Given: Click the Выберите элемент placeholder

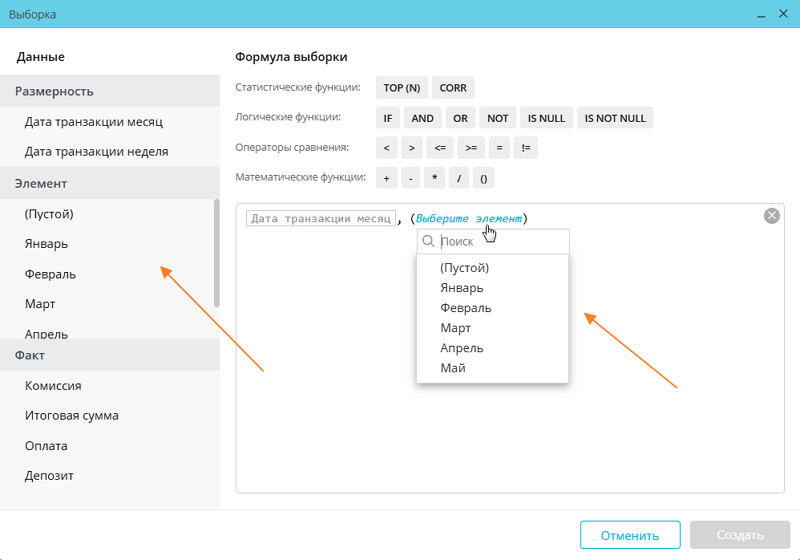Looking at the screenshot, I should [469, 218].
